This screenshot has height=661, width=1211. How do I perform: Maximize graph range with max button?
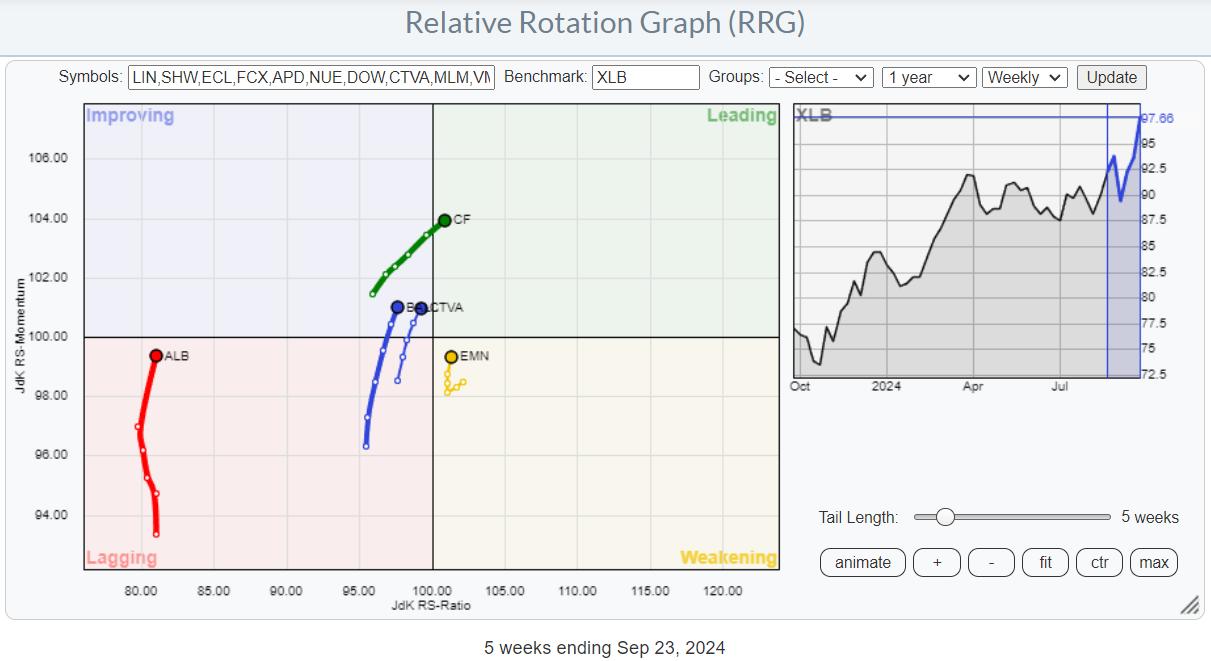(1154, 563)
